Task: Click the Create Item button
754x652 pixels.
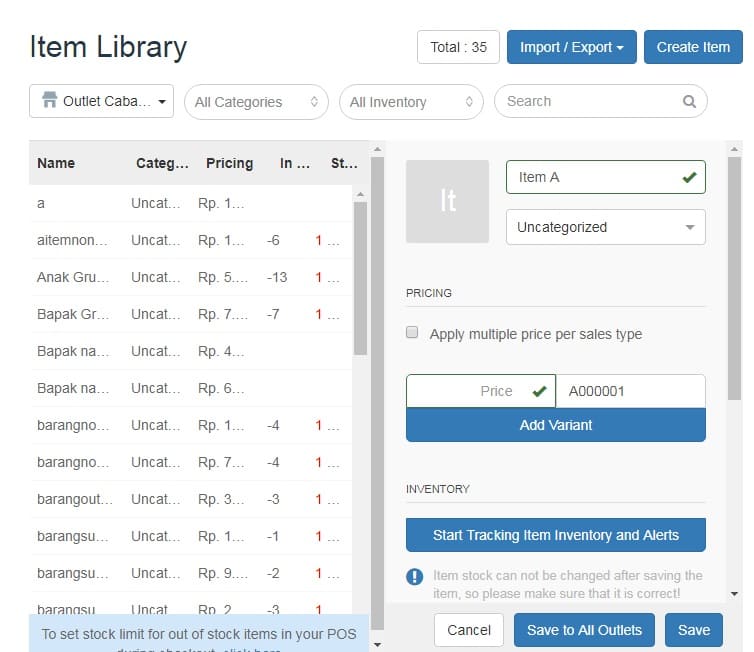Action: tap(693, 47)
